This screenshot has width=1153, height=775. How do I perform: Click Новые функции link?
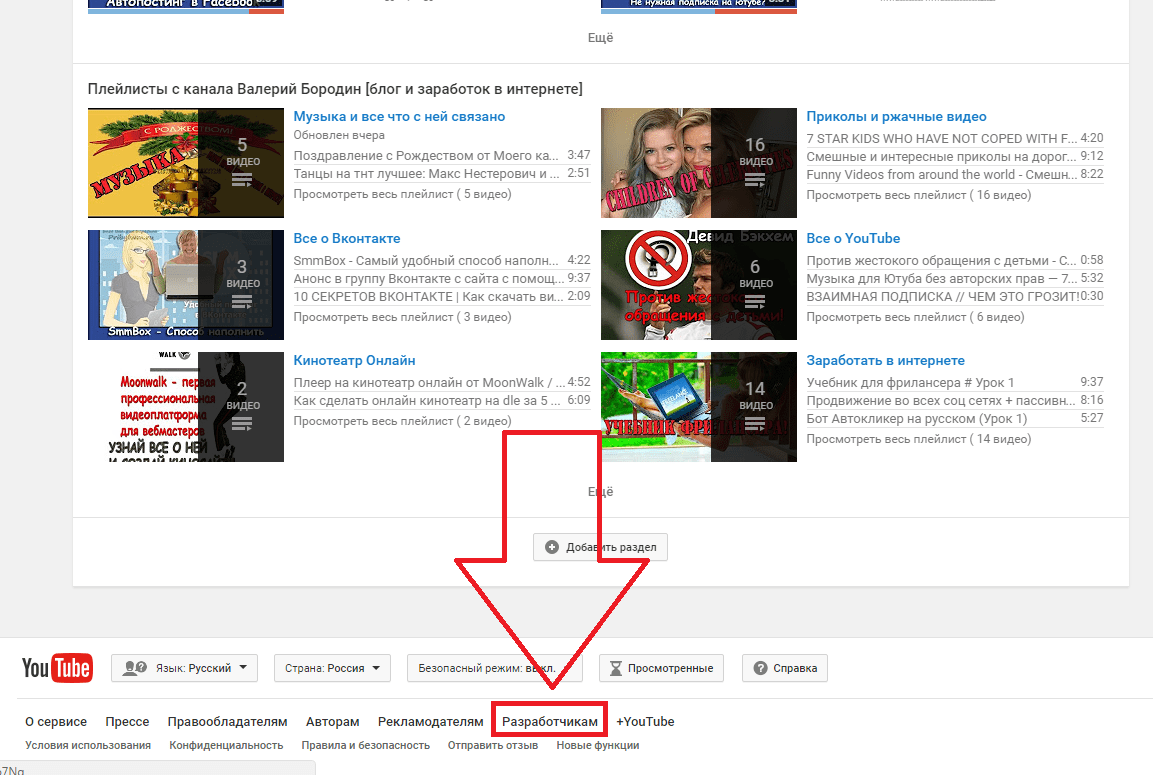(598, 745)
